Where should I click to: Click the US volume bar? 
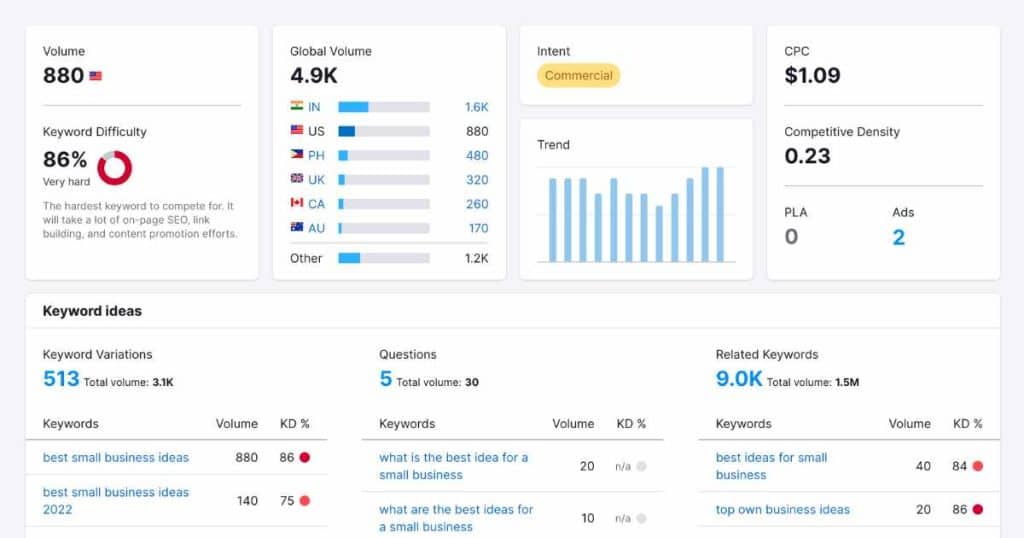tap(384, 131)
